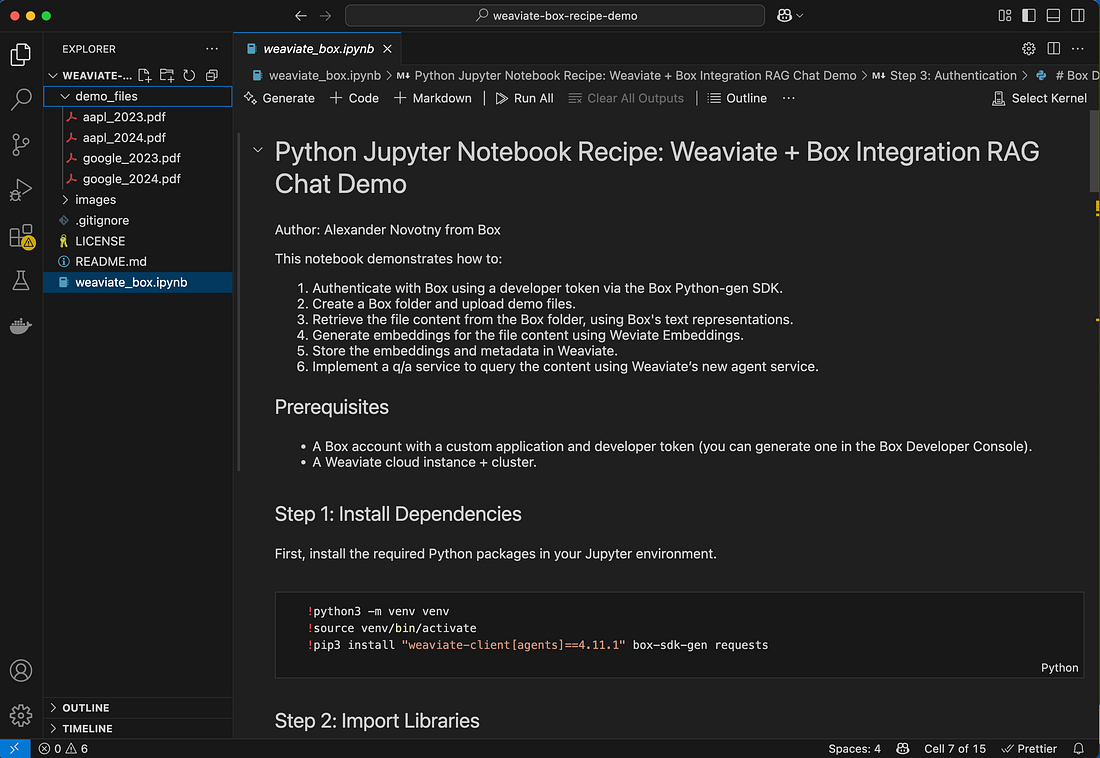Collapse all folders in Explorer
The image size is (1100, 758).
211,75
